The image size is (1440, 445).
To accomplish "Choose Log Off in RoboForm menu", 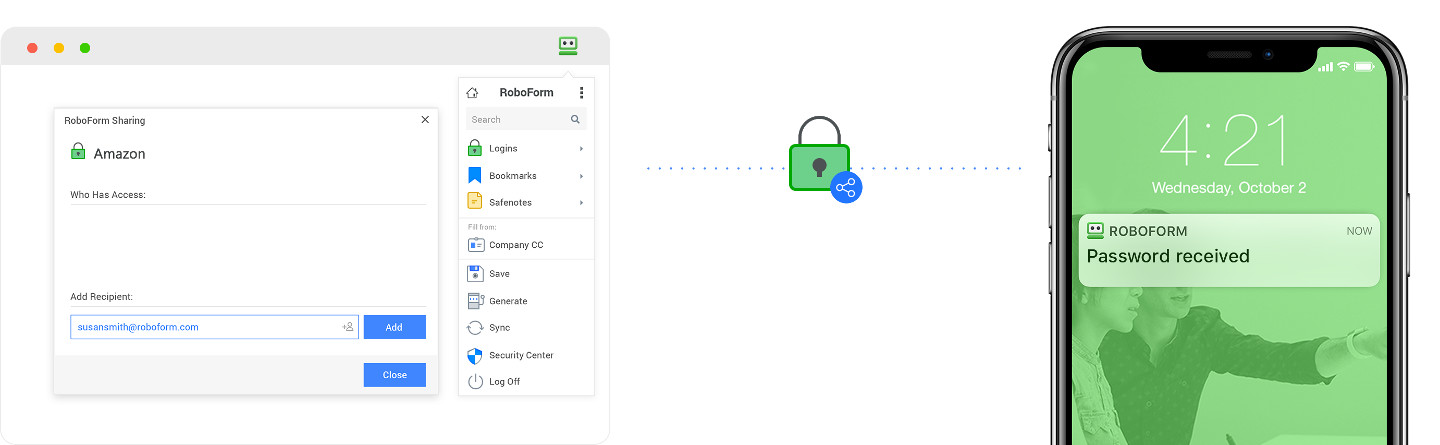I will pos(526,382).
